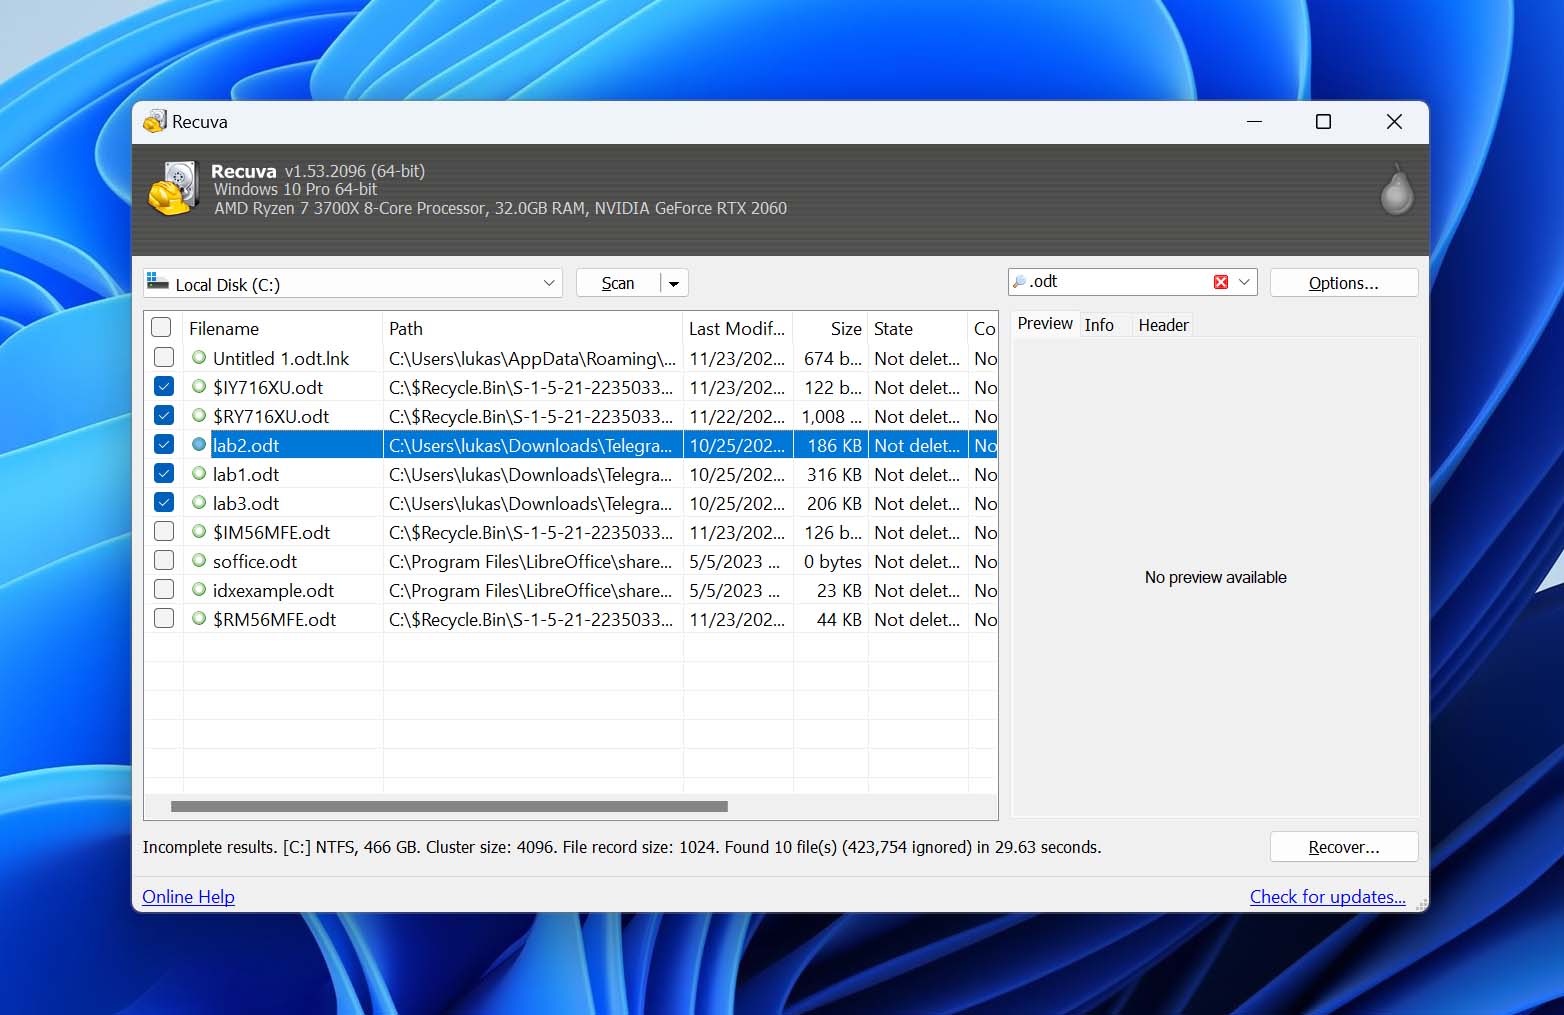Click the status dot for lab2.odt
Viewport: 1564px width, 1015px height.
(199, 445)
